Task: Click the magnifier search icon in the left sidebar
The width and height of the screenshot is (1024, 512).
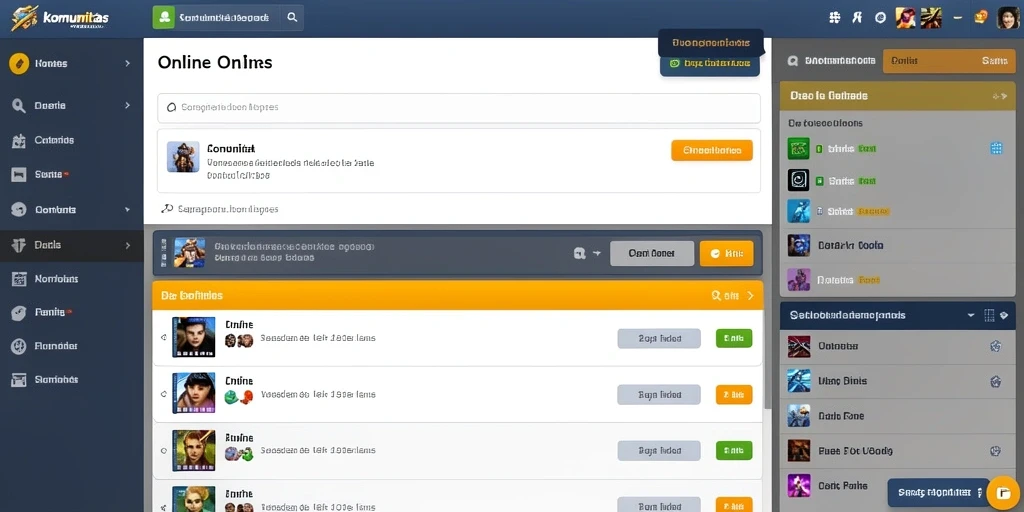Action: point(19,105)
